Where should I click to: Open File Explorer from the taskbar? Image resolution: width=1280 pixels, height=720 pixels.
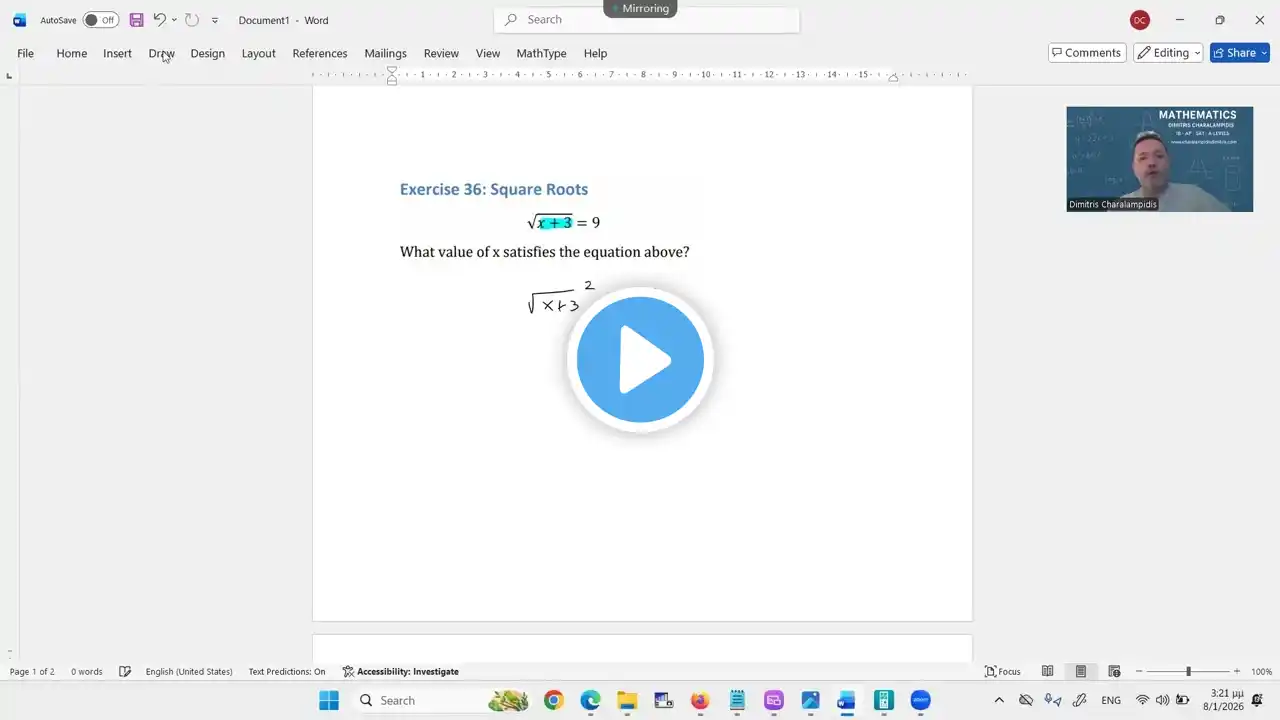point(627,700)
